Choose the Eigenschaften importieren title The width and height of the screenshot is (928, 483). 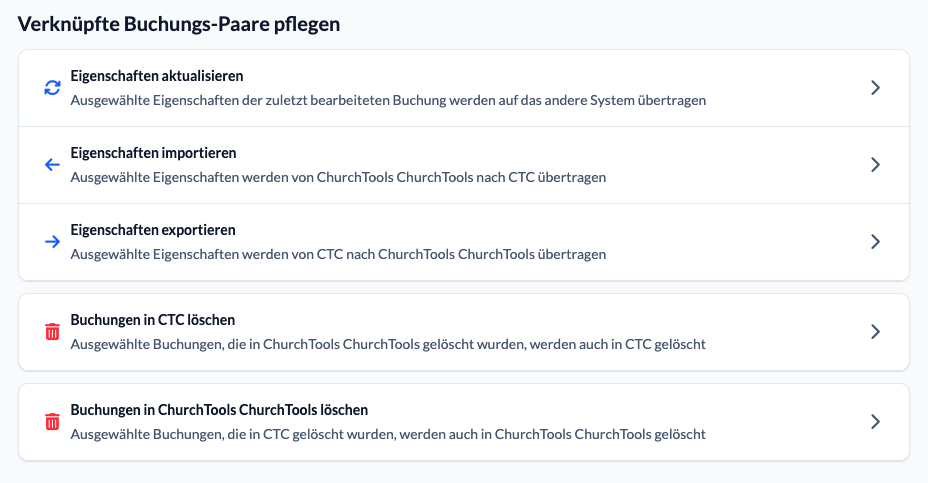(x=153, y=153)
